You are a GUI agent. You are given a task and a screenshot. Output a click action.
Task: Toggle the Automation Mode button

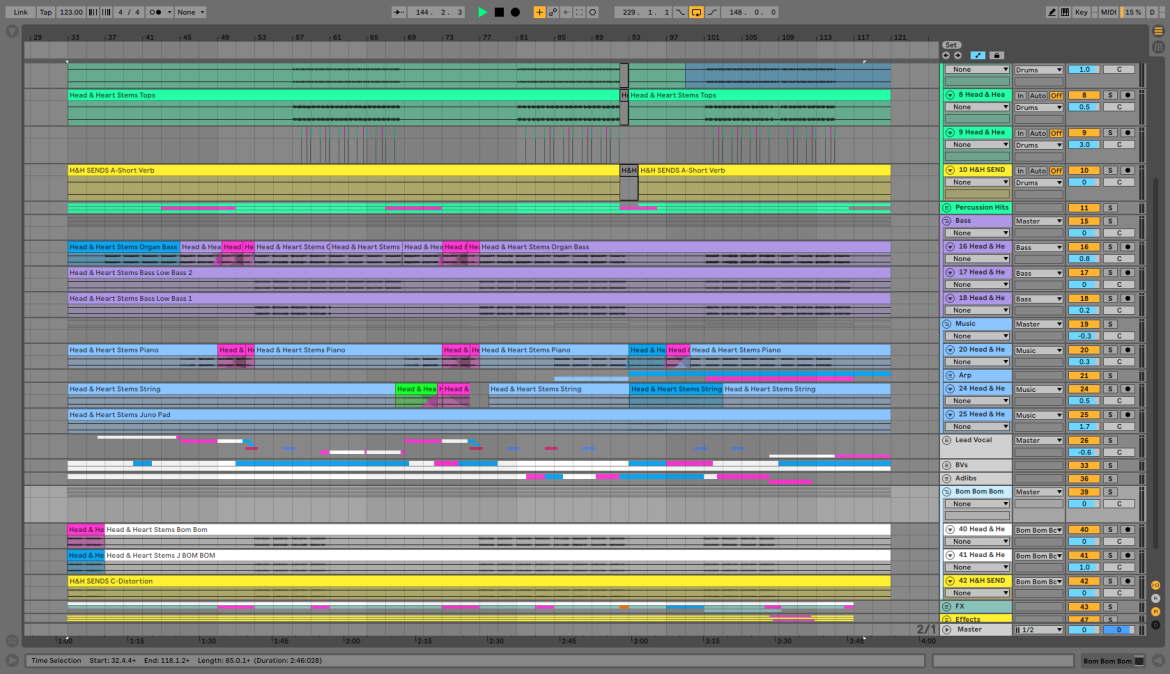[x=977, y=55]
